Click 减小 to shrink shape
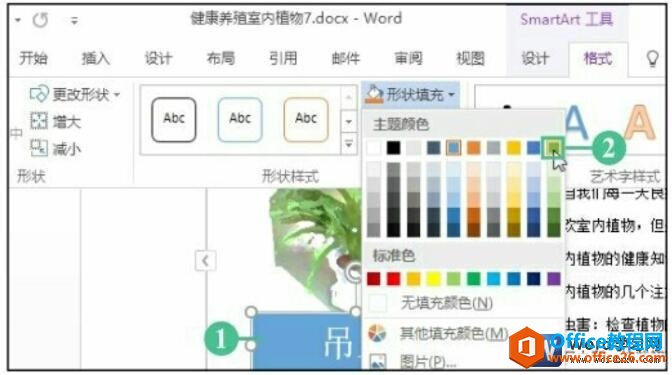This screenshot has height=375, width=672. (x=56, y=149)
